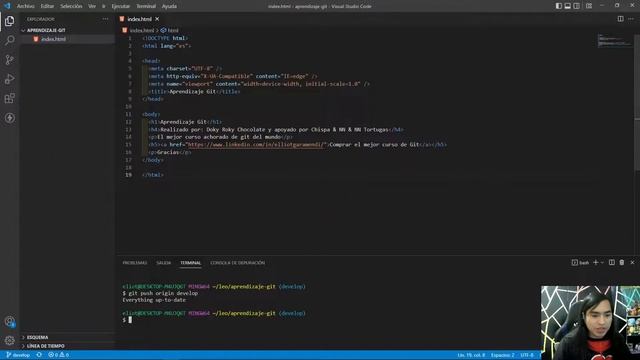
Task: Select index.html in the Explorer tree
Action: [53, 39]
